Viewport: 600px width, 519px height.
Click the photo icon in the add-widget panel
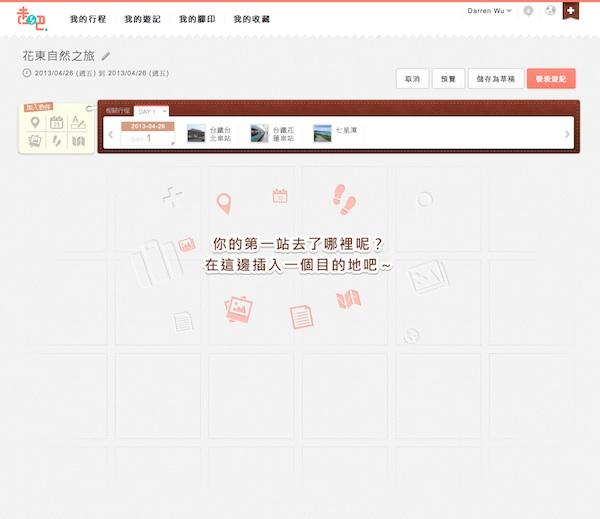coord(35,142)
